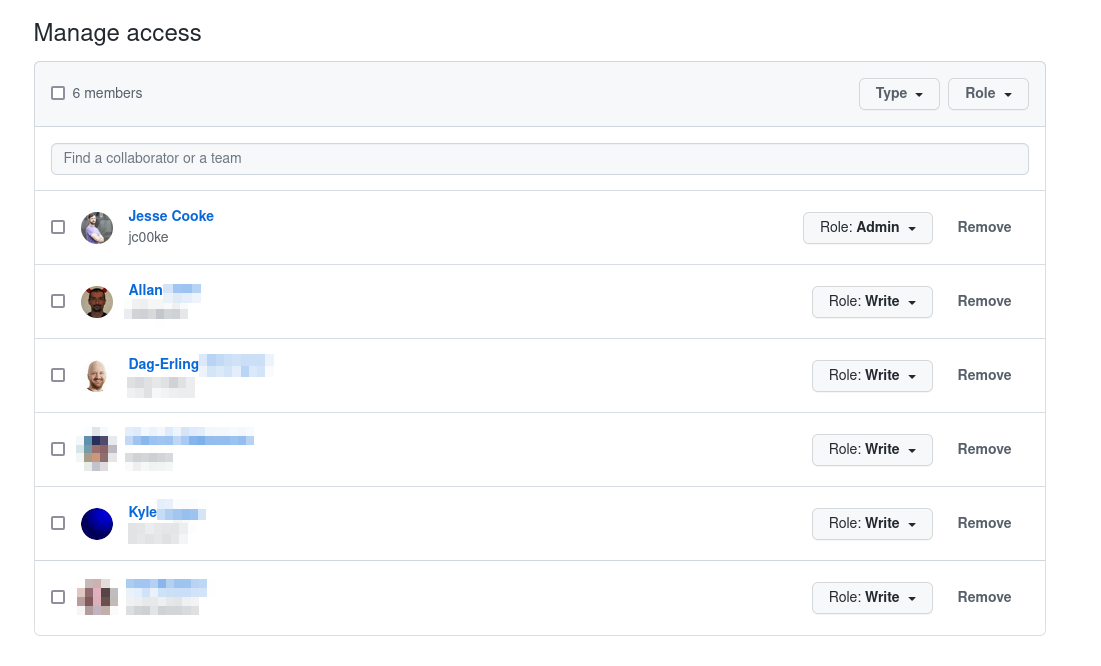Viewport: 1101px width, 666px height.
Task: Click Kyle's blue sphere avatar
Action: [x=97, y=523]
